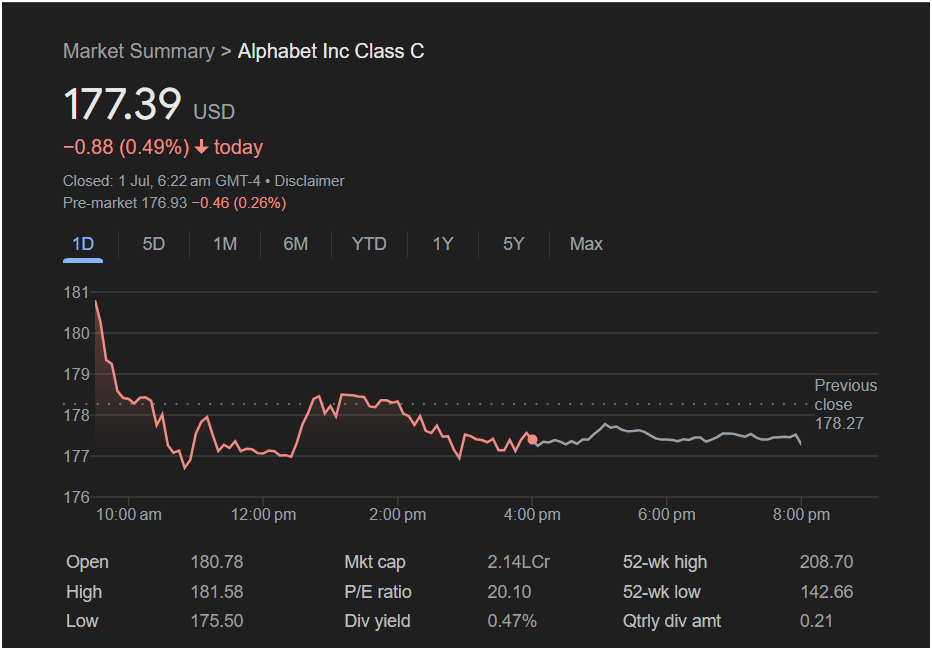Open the 5Y chart tab
Screen dimensions: 932x650
pyautogui.click(x=514, y=244)
